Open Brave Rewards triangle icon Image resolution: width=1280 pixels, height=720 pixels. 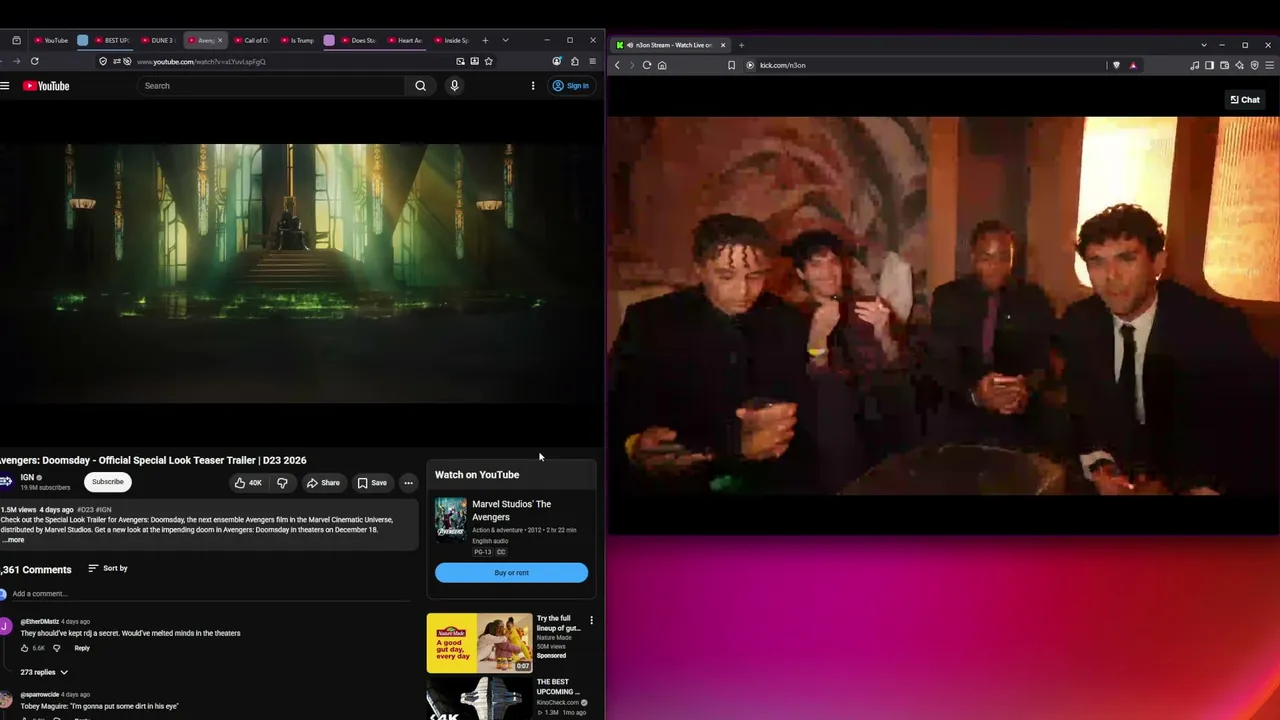(x=1133, y=65)
